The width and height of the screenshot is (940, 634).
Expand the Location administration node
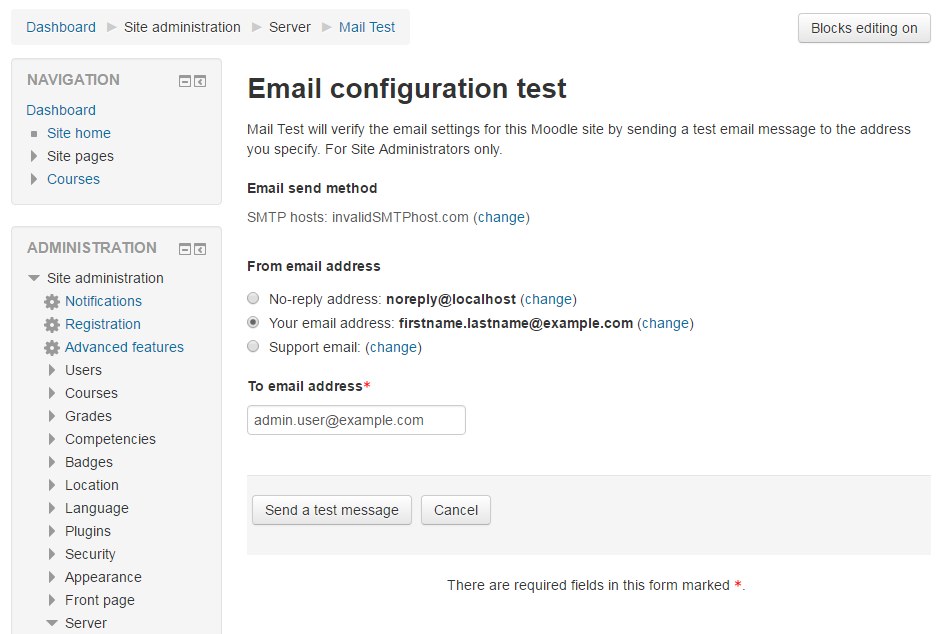[52, 485]
